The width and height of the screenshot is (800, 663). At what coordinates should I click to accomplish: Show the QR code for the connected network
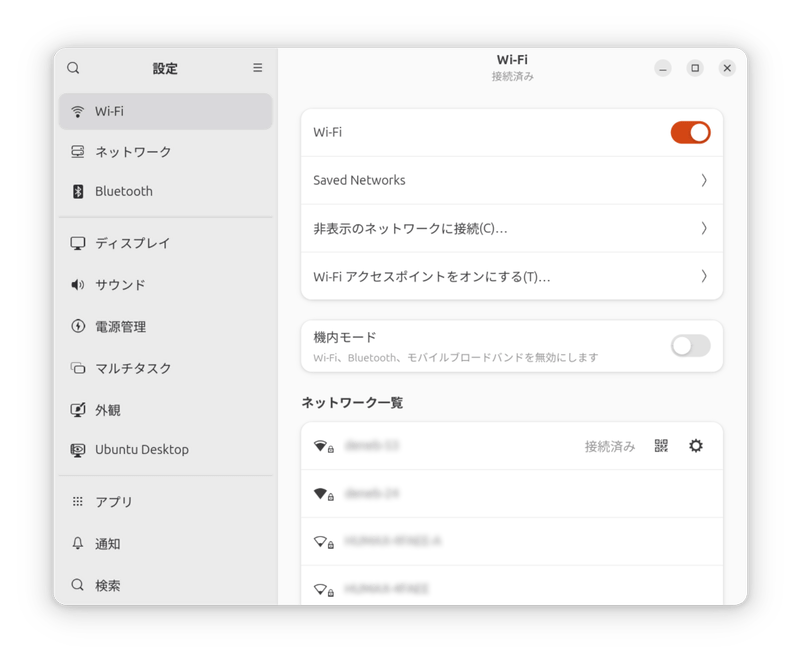[x=661, y=446]
